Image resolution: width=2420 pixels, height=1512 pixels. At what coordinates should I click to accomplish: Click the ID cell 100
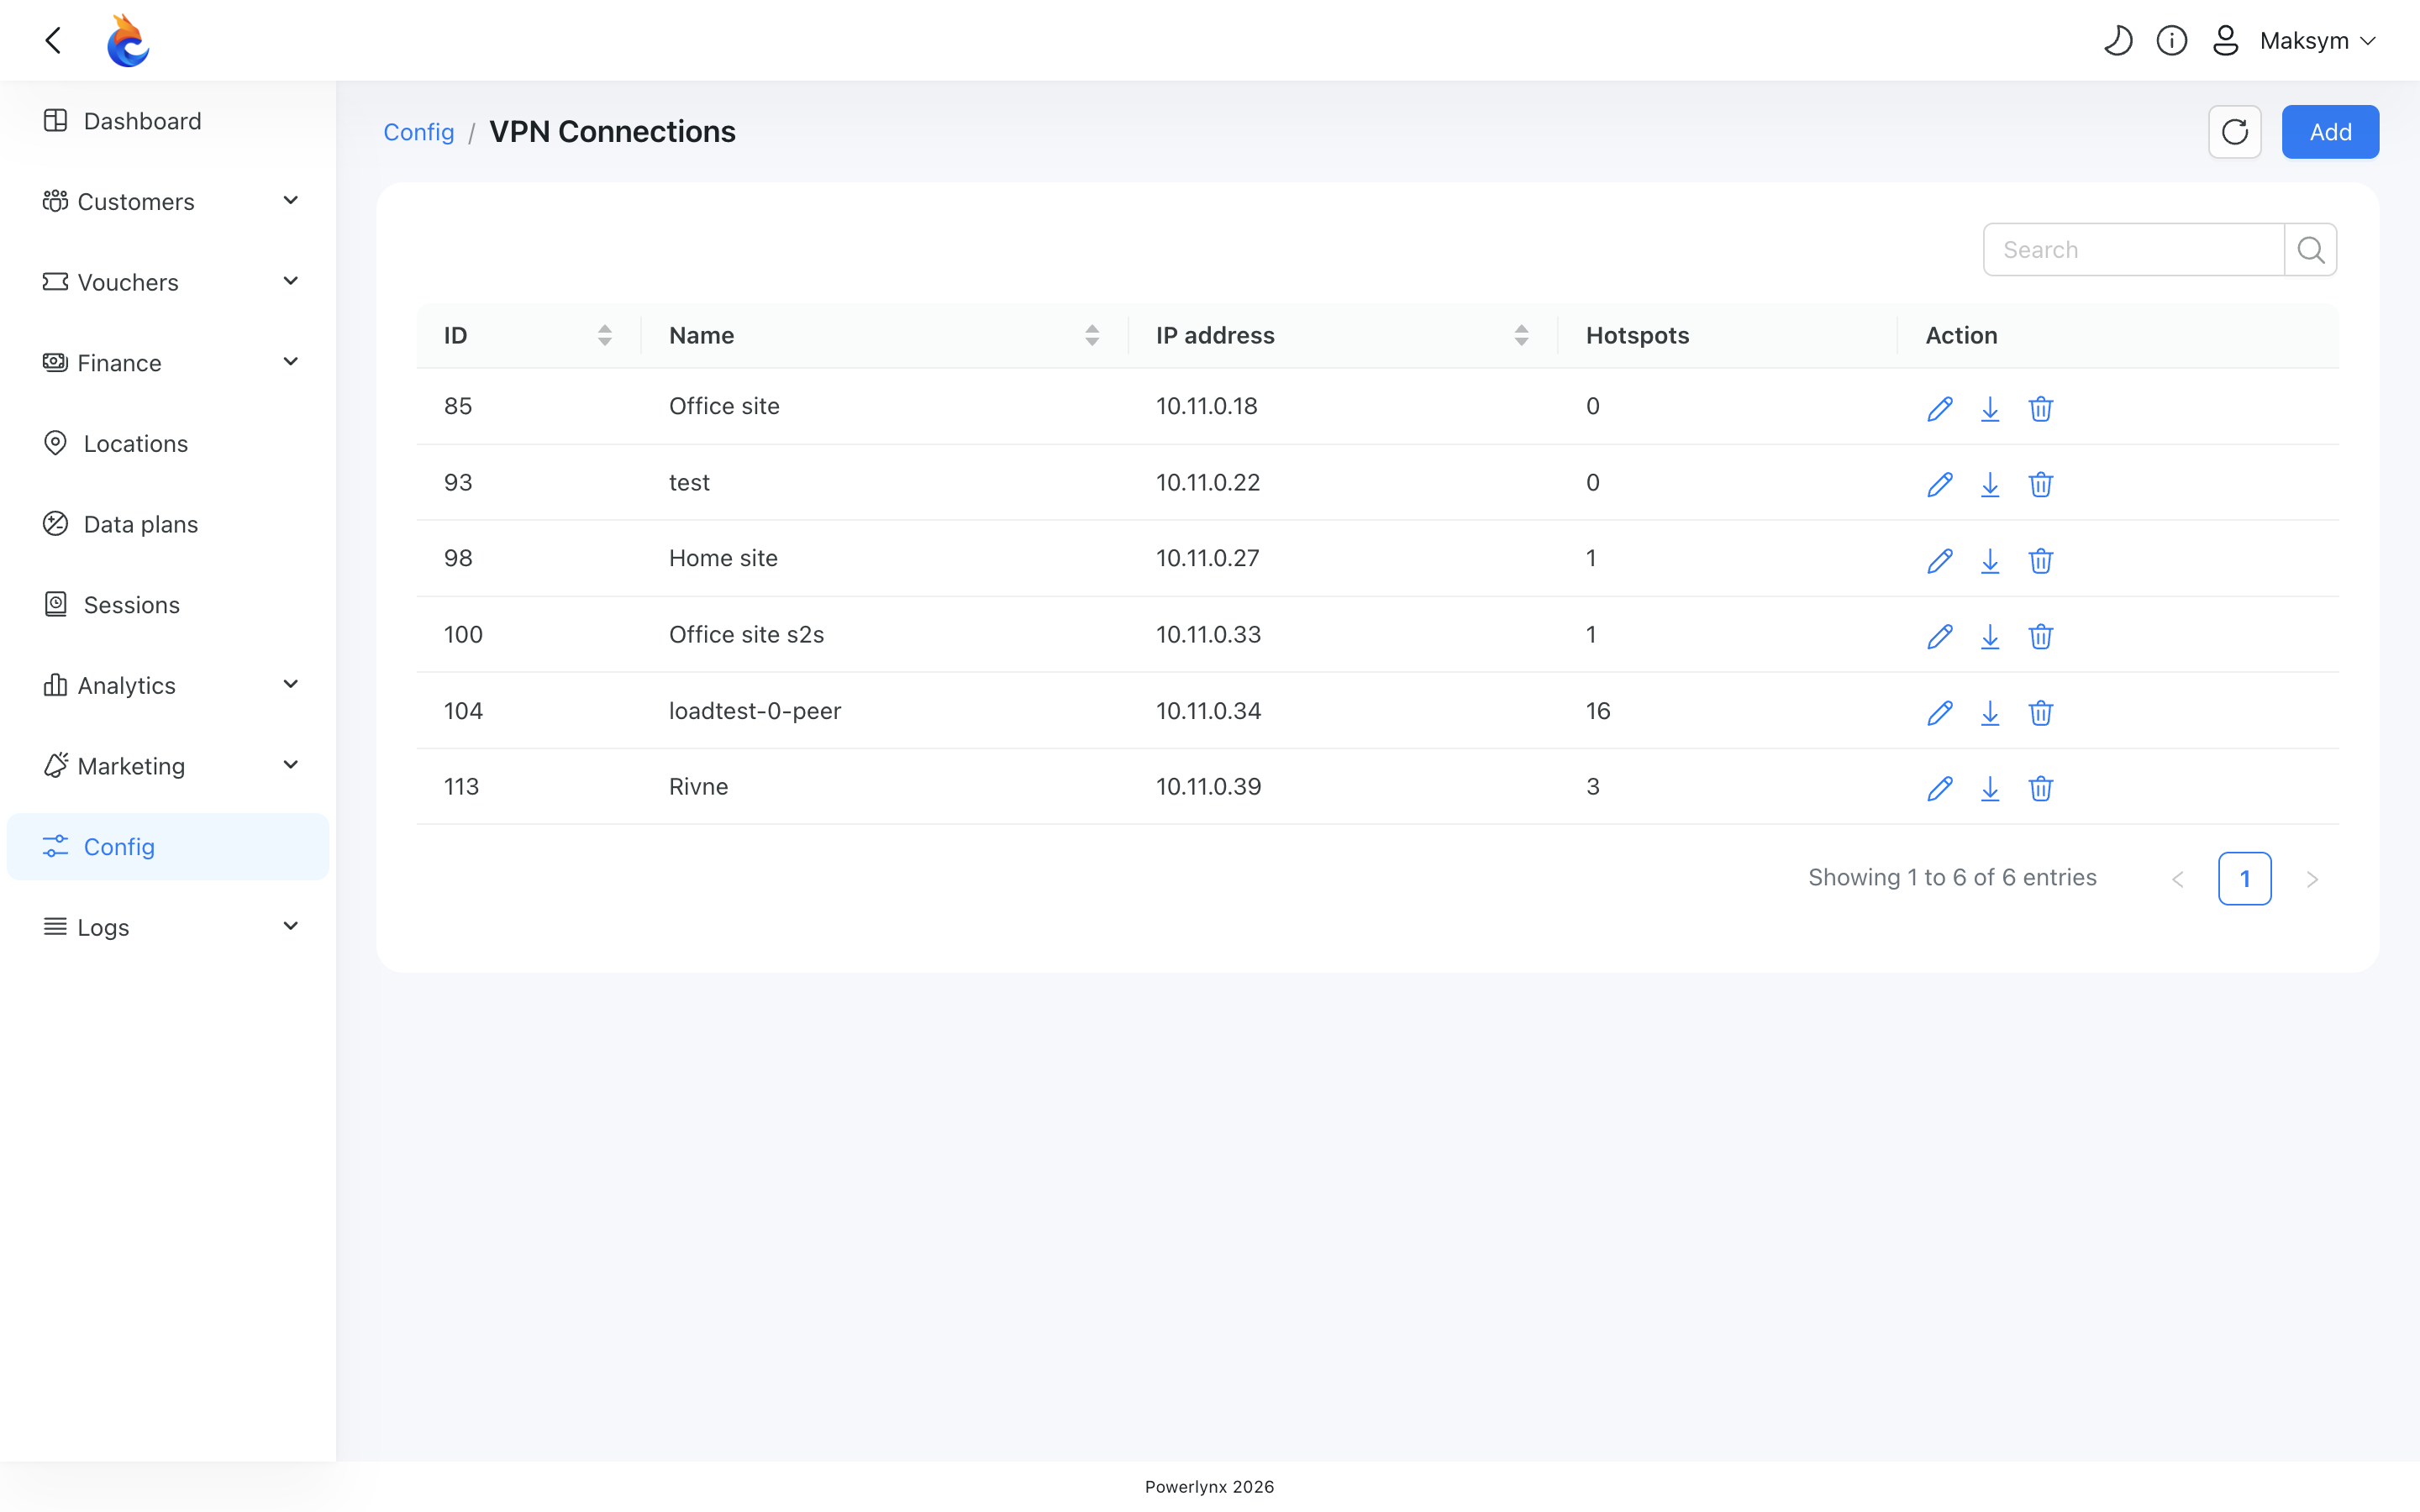pyautogui.click(x=463, y=635)
